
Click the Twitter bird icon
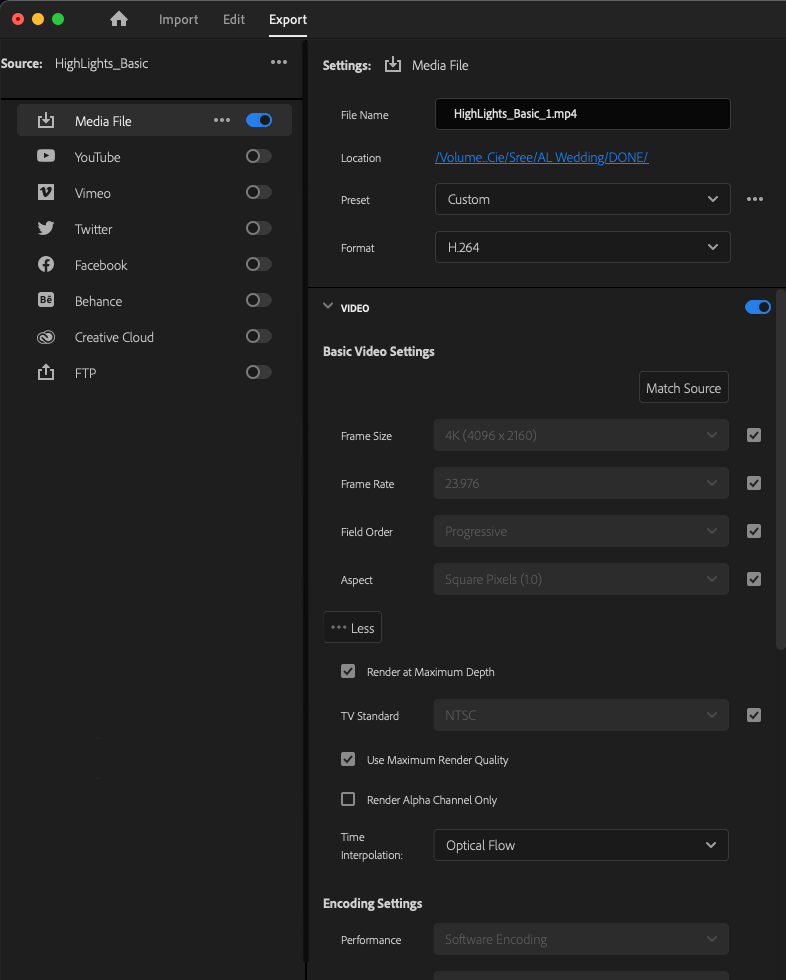[46, 228]
